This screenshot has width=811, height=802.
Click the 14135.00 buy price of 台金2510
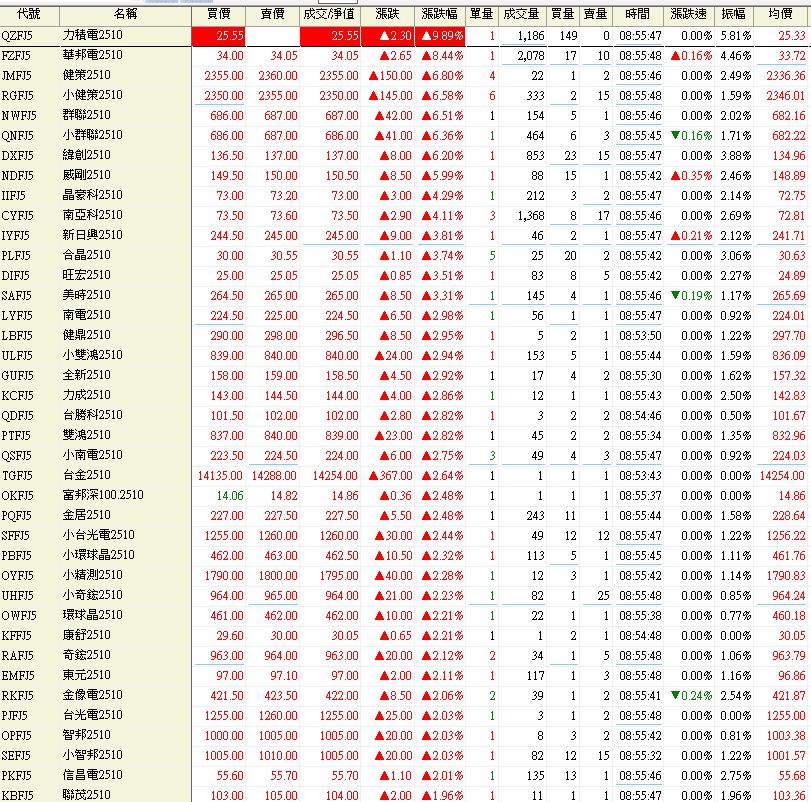pos(219,475)
